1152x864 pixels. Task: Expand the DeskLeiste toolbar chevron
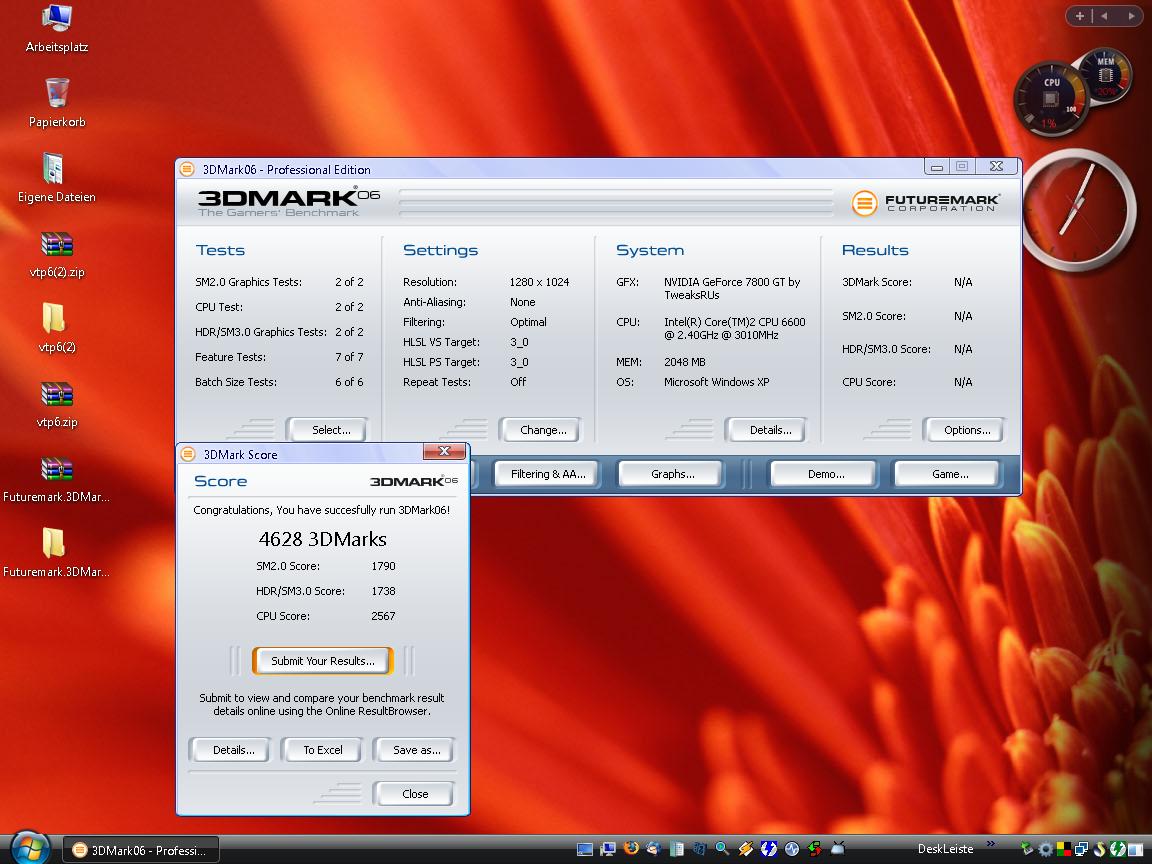tap(990, 843)
